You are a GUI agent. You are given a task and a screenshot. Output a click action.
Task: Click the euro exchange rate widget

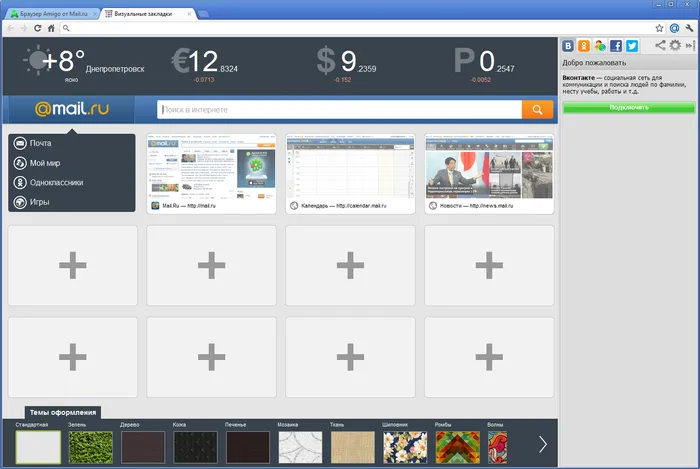[x=205, y=65]
